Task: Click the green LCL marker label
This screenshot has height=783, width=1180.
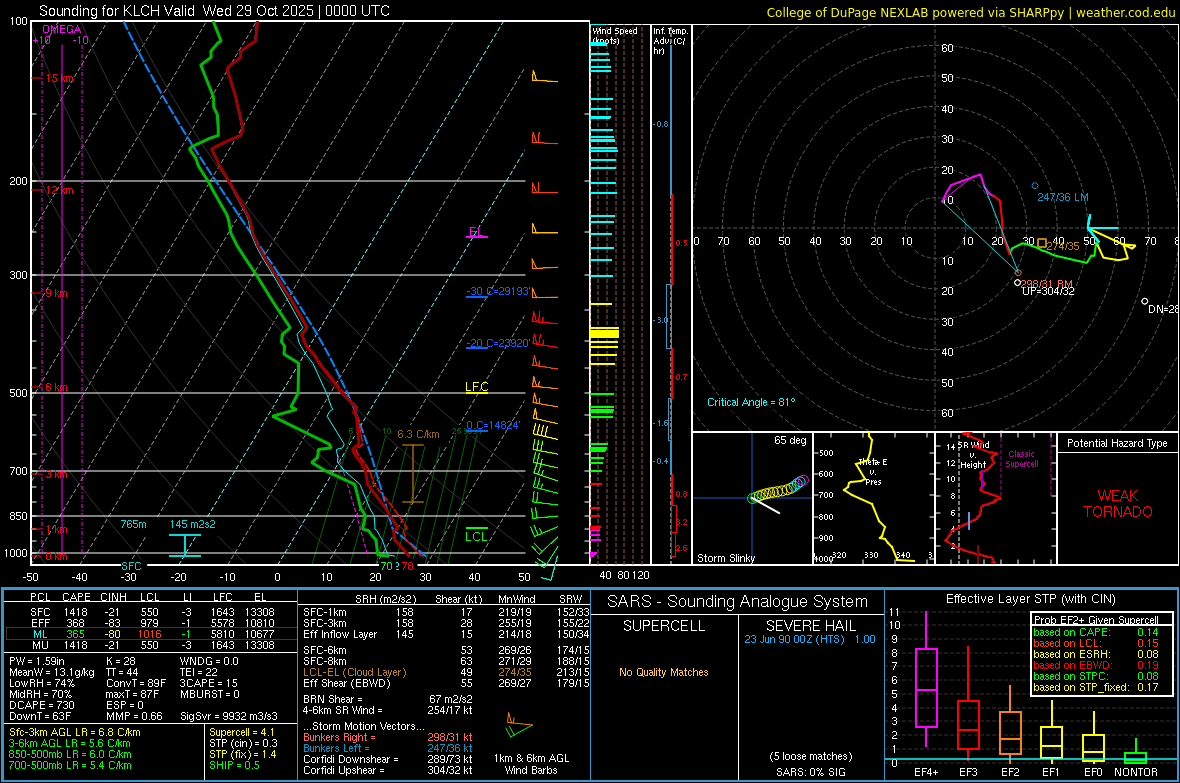Action: pos(476,536)
